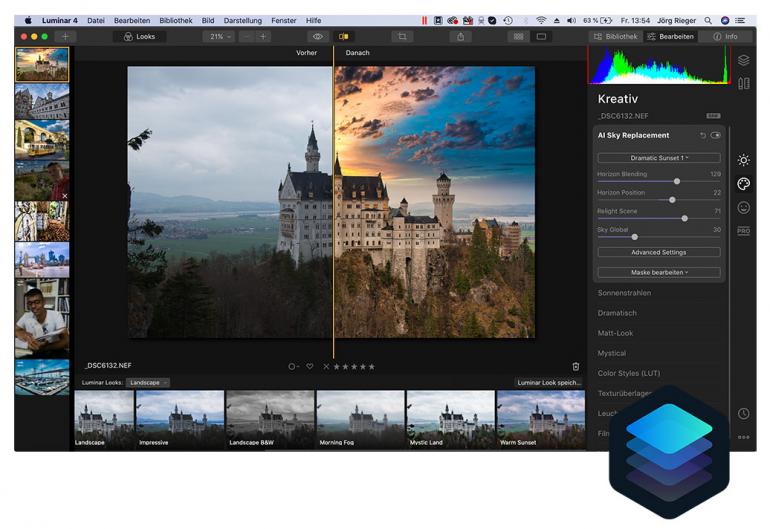770x529 pixels.
Task: Apply the Landscape B&W look thumbnail
Action: pyautogui.click(x=270, y=419)
